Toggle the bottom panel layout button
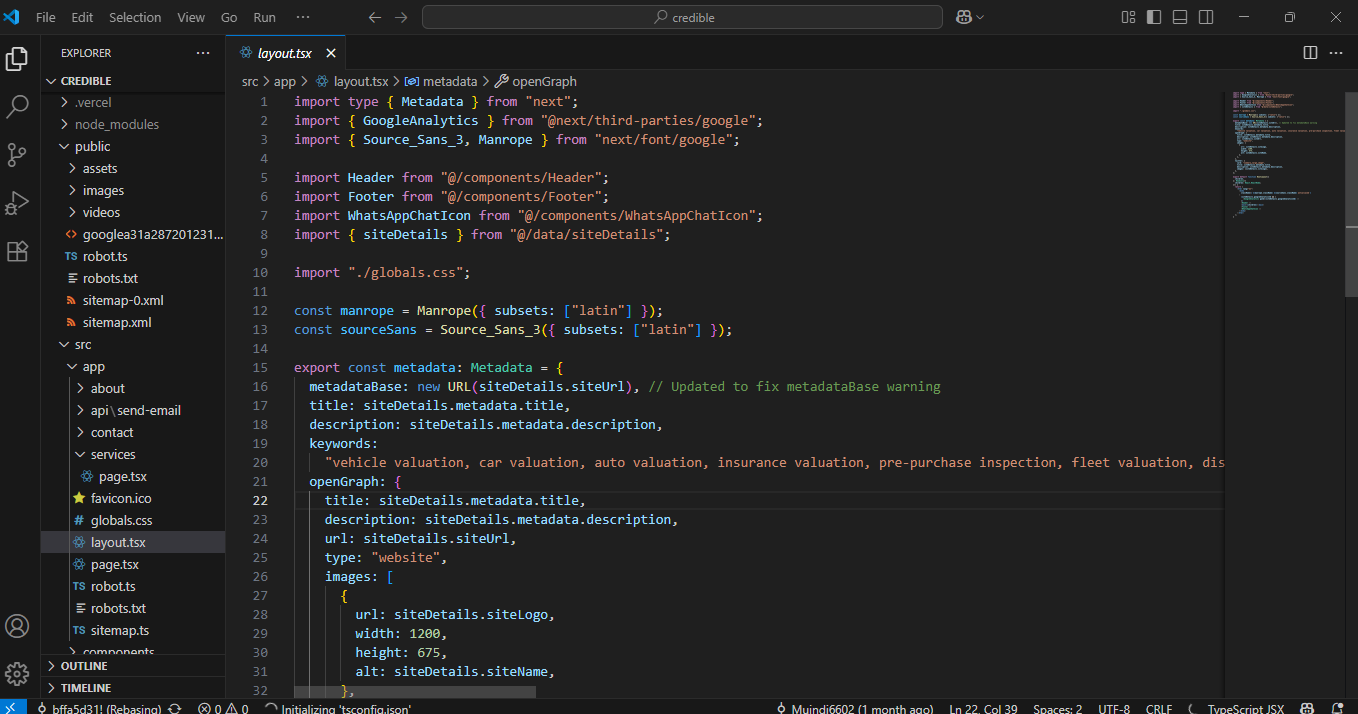This screenshot has width=1358, height=714. tap(1180, 17)
